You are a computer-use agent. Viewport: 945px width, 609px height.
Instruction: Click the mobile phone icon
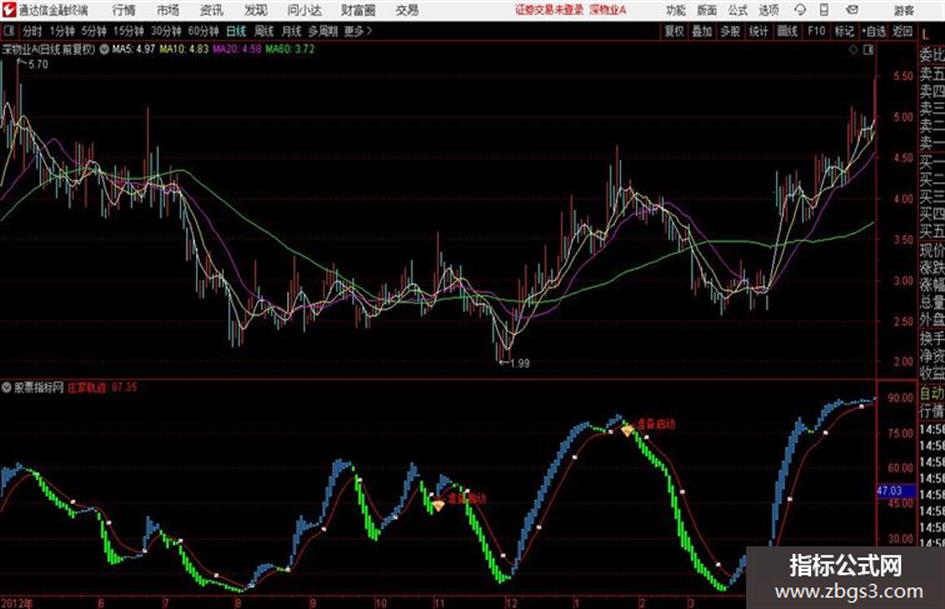(x=824, y=10)
